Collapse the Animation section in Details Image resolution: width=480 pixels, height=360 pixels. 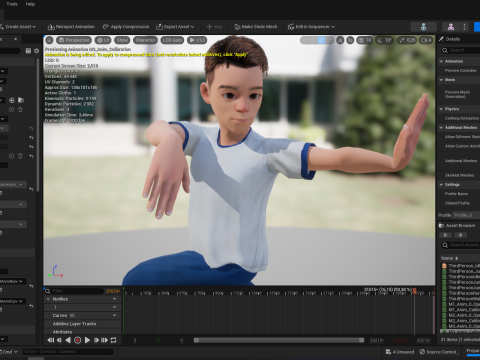pos(441,61)
